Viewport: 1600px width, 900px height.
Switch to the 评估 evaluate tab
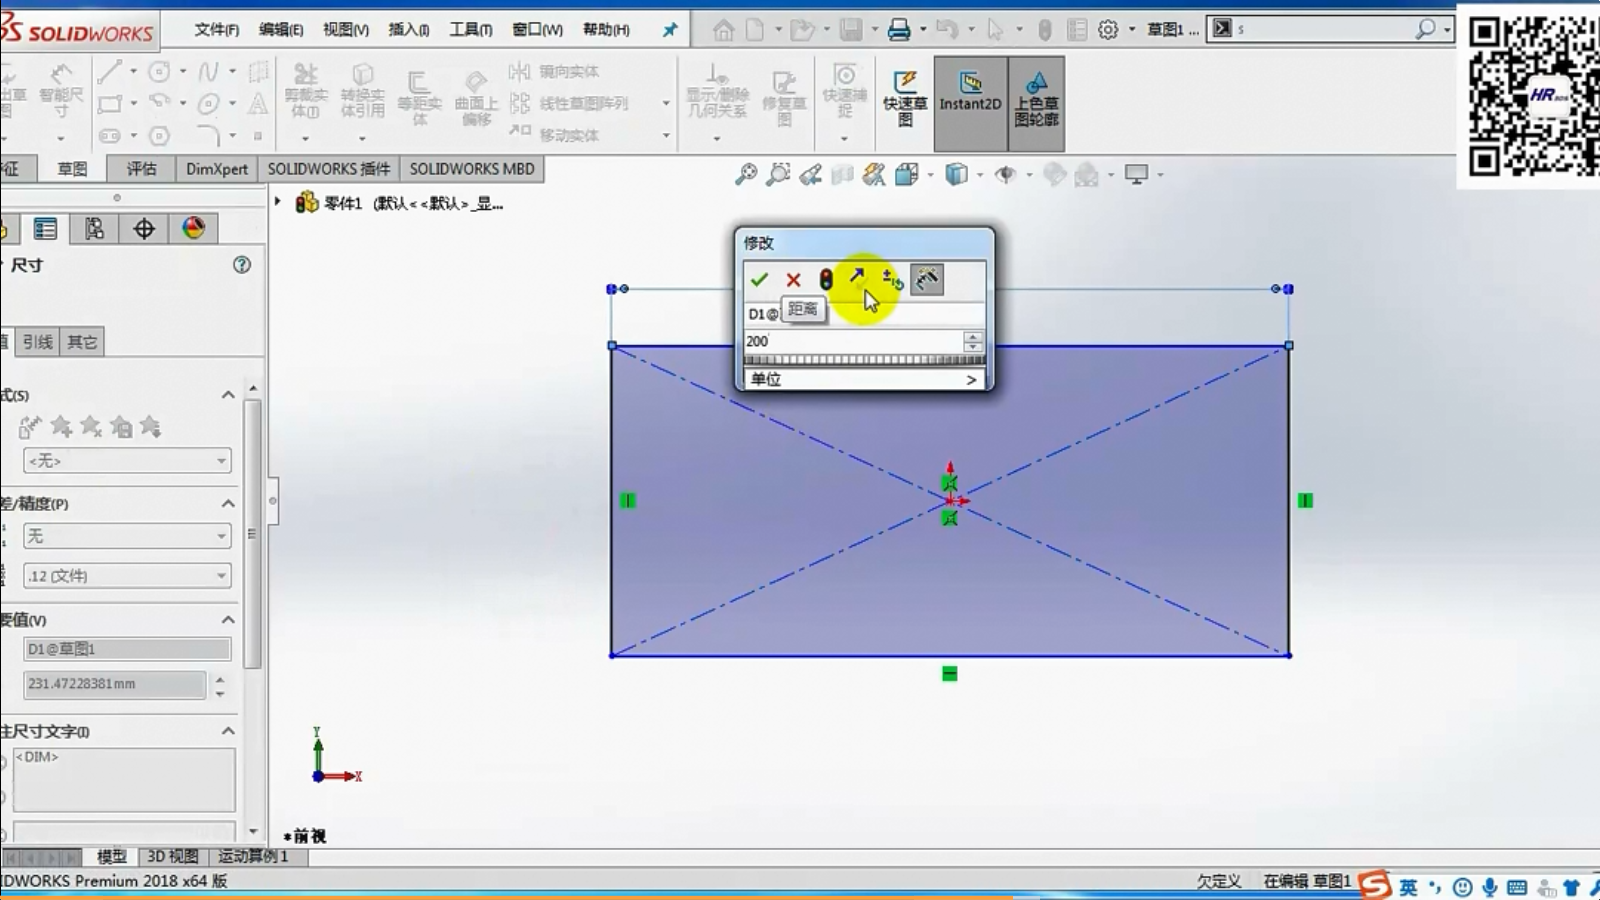tap(141, 169)
